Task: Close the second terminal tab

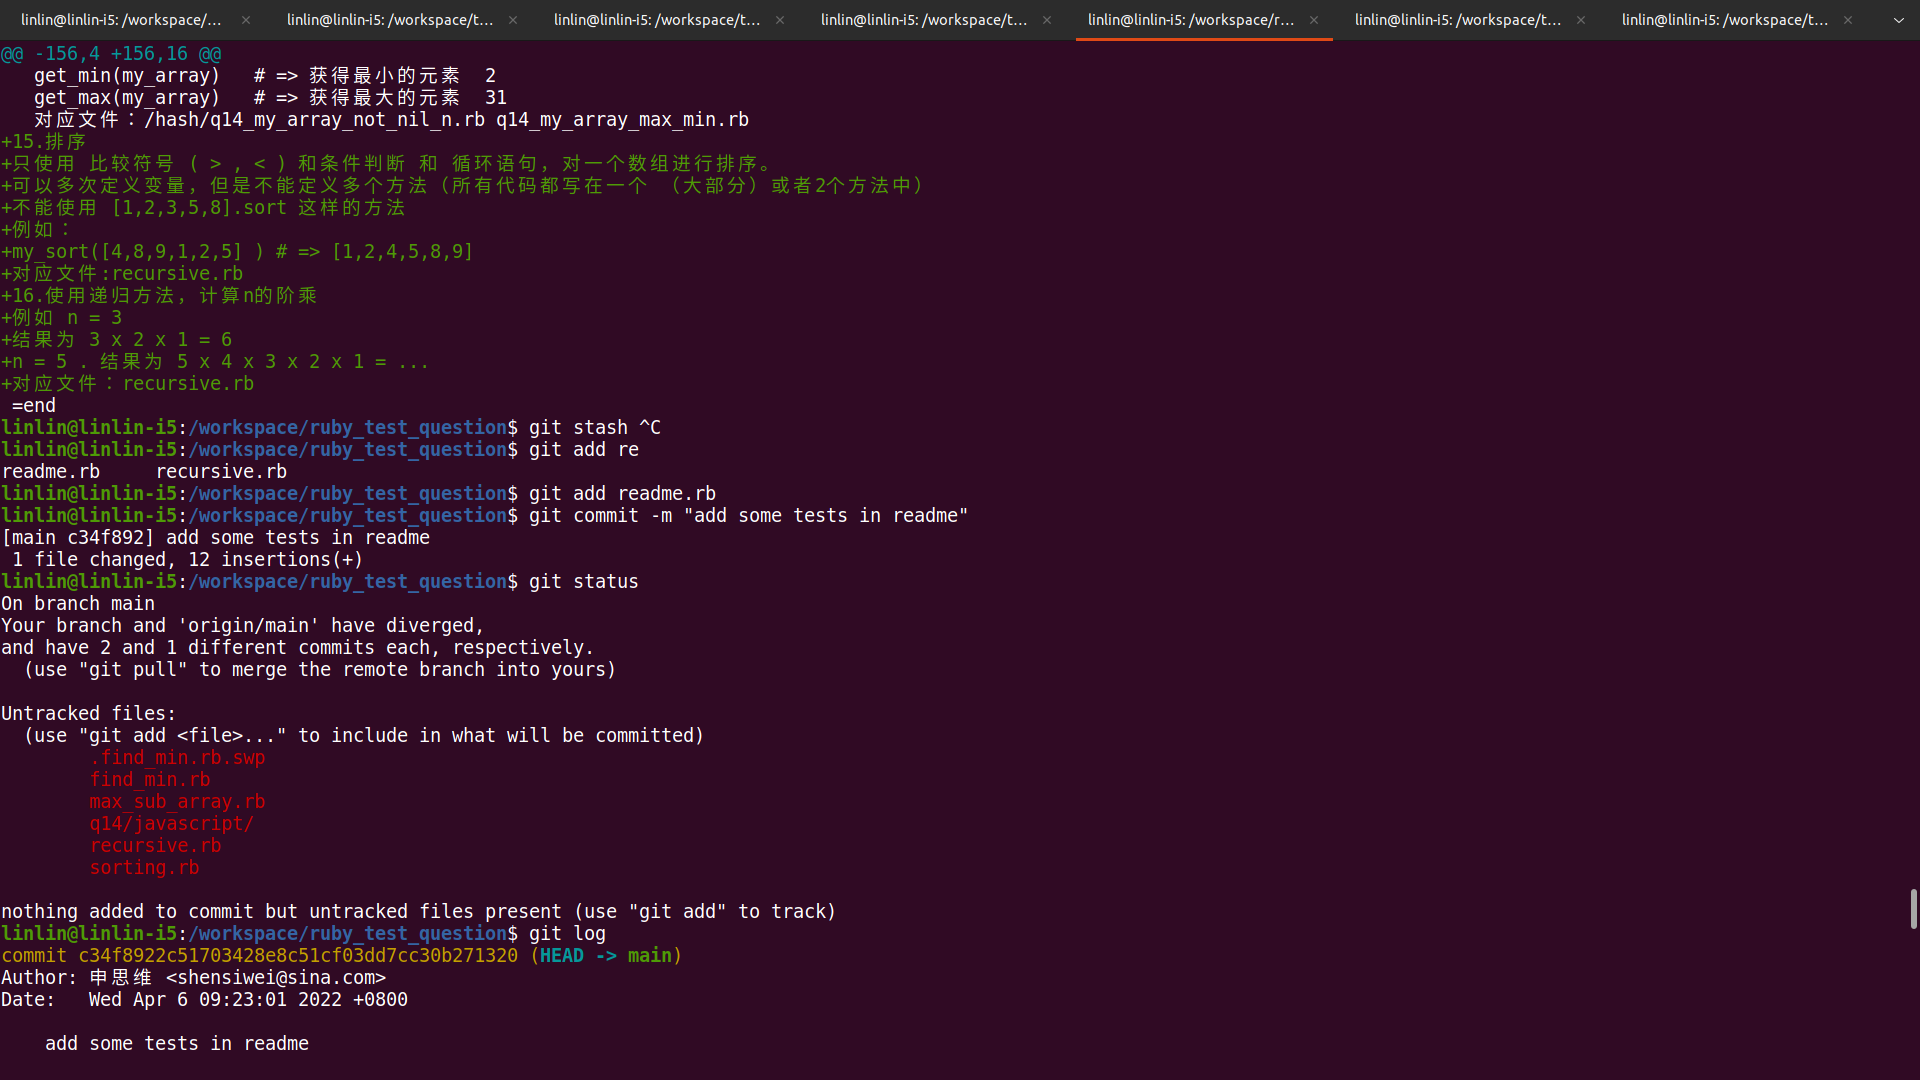Action: (x=513, y=20)
